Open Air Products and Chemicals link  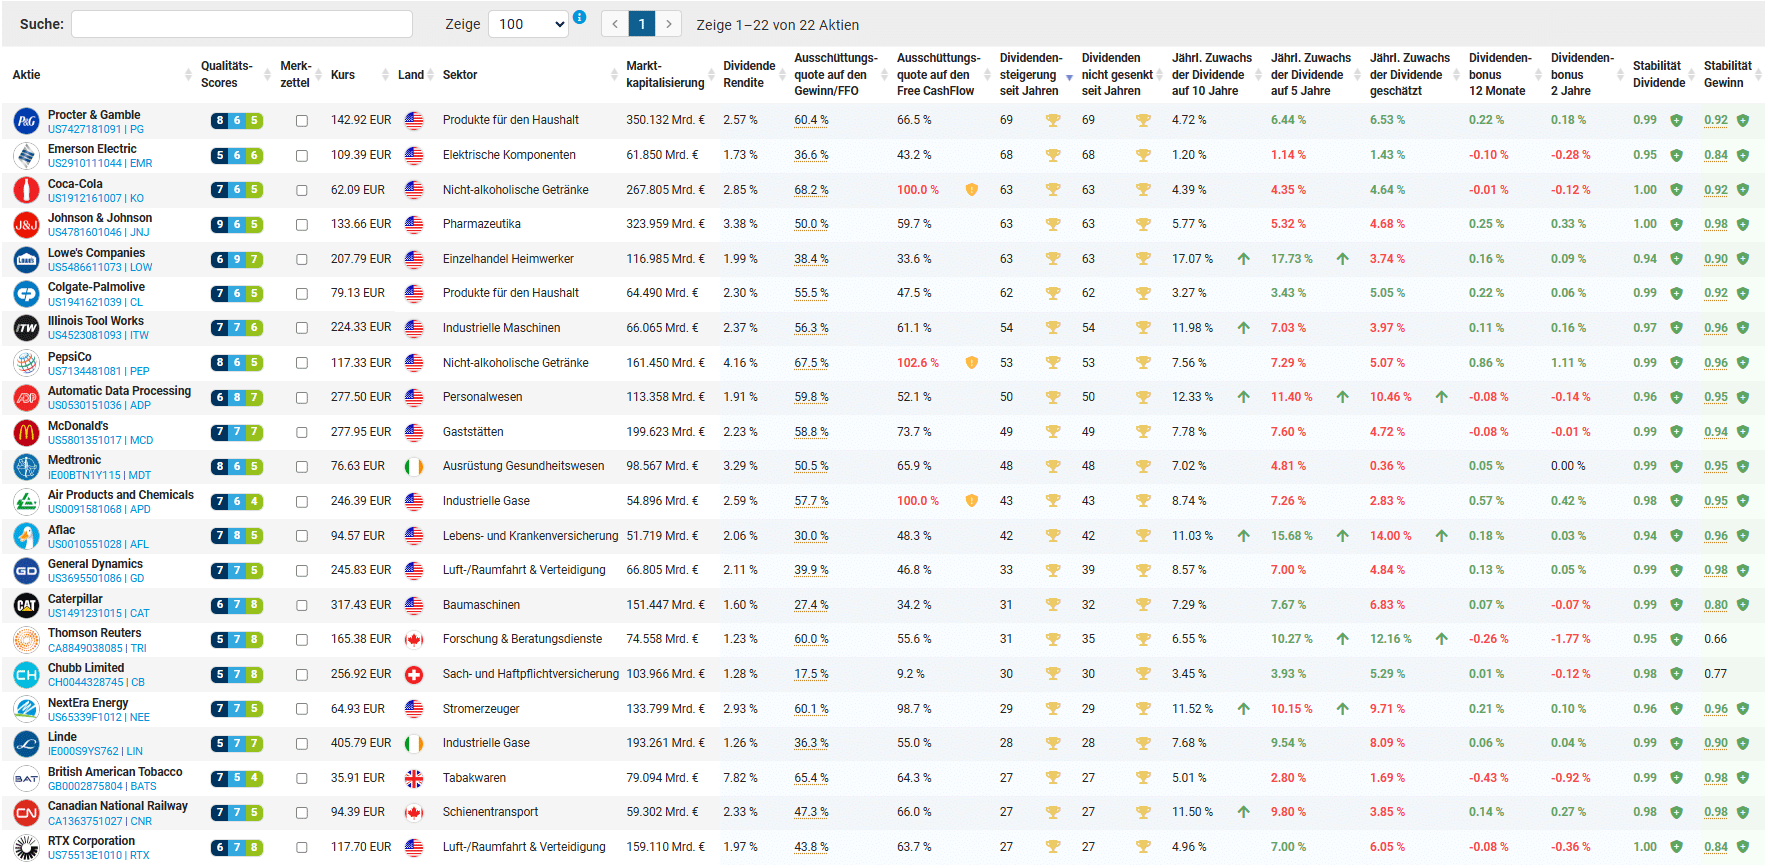point(121,495)
